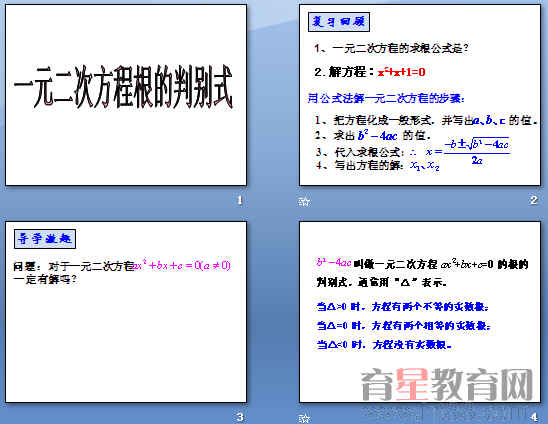The image size is (548, 424).
Task: Select slide 4 discriminant thumbnail
Action: [x=420, y=312]
